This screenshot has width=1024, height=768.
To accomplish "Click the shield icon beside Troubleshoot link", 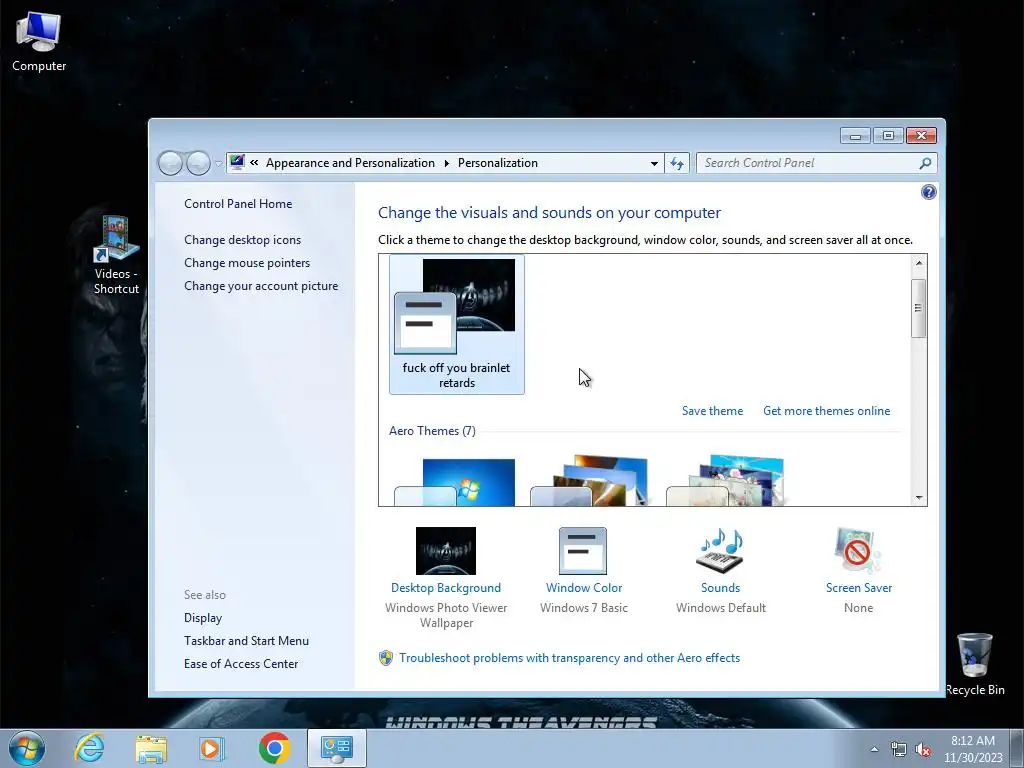I will [x=386, y=658].
